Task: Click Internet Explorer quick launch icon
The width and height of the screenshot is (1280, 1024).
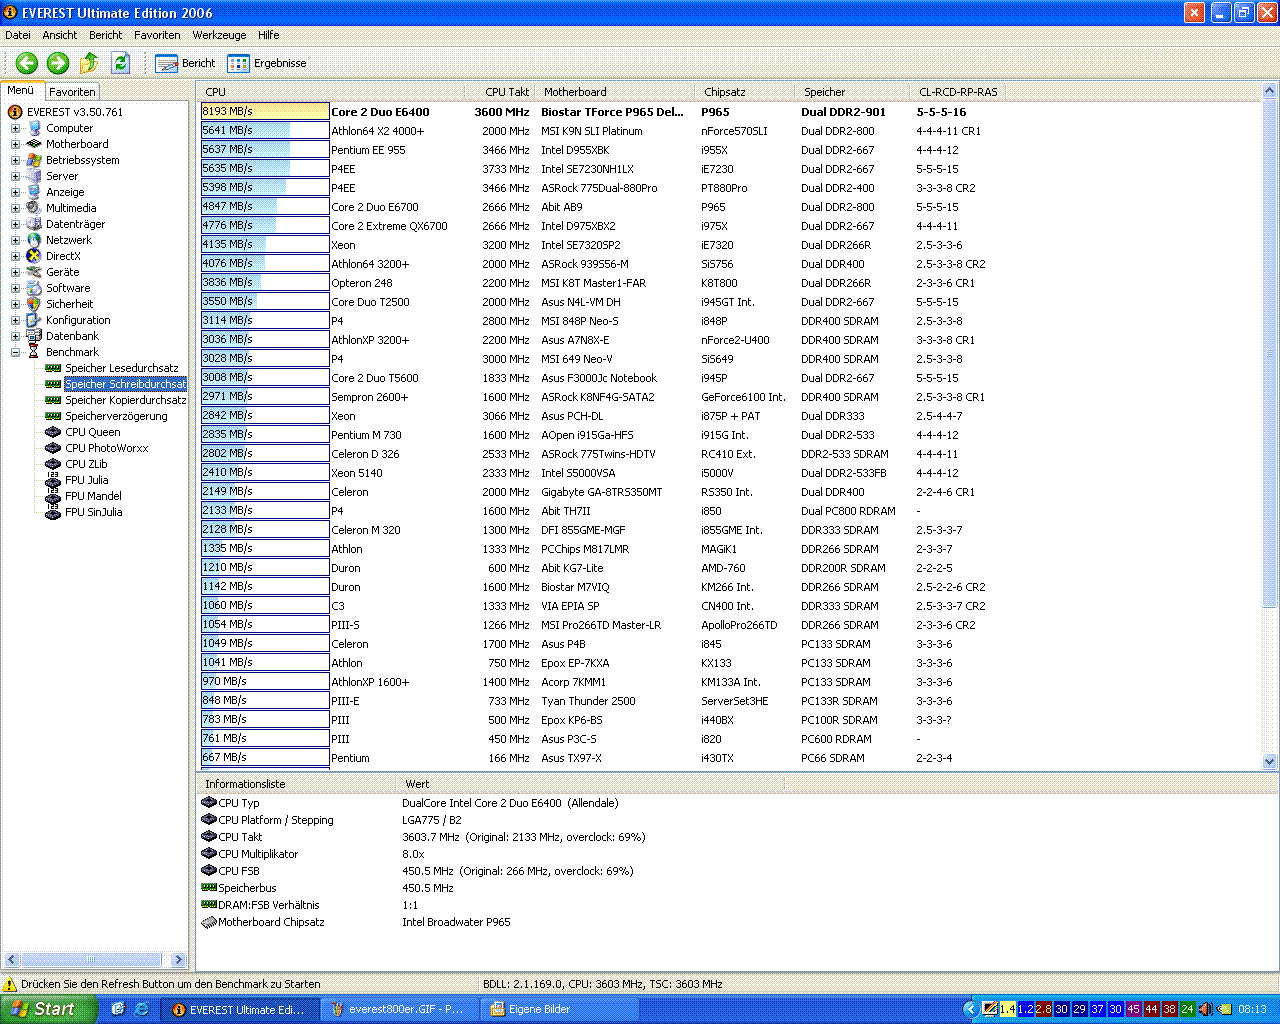Action: click(141, 1009)
